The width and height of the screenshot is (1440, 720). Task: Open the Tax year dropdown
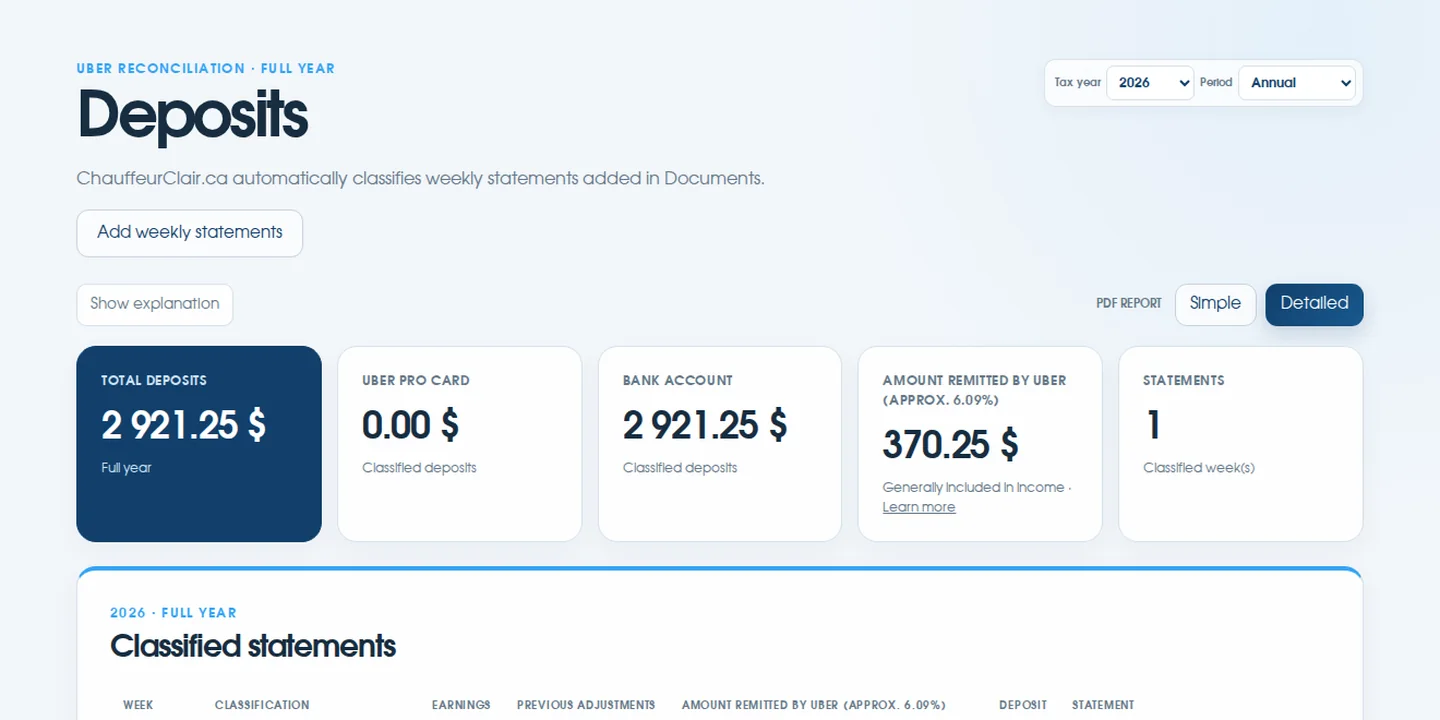tap(1150, 83)
